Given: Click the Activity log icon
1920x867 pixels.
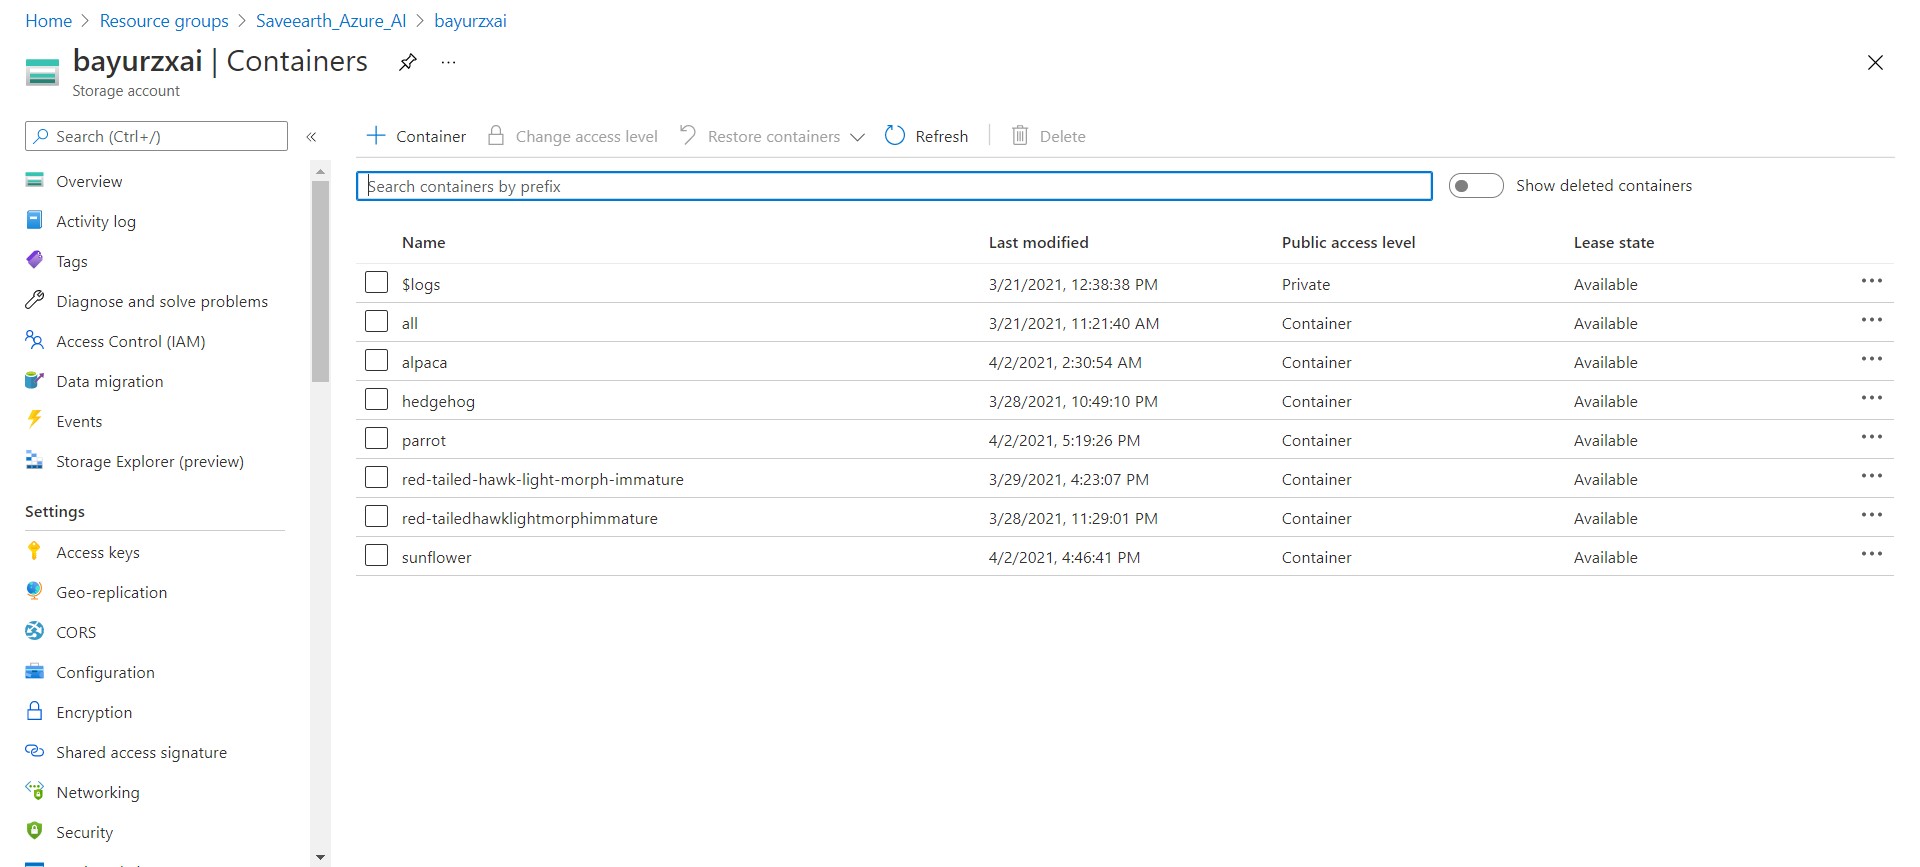Looking at the screenshot, I should pyautogui.click(x=35, y=220).
